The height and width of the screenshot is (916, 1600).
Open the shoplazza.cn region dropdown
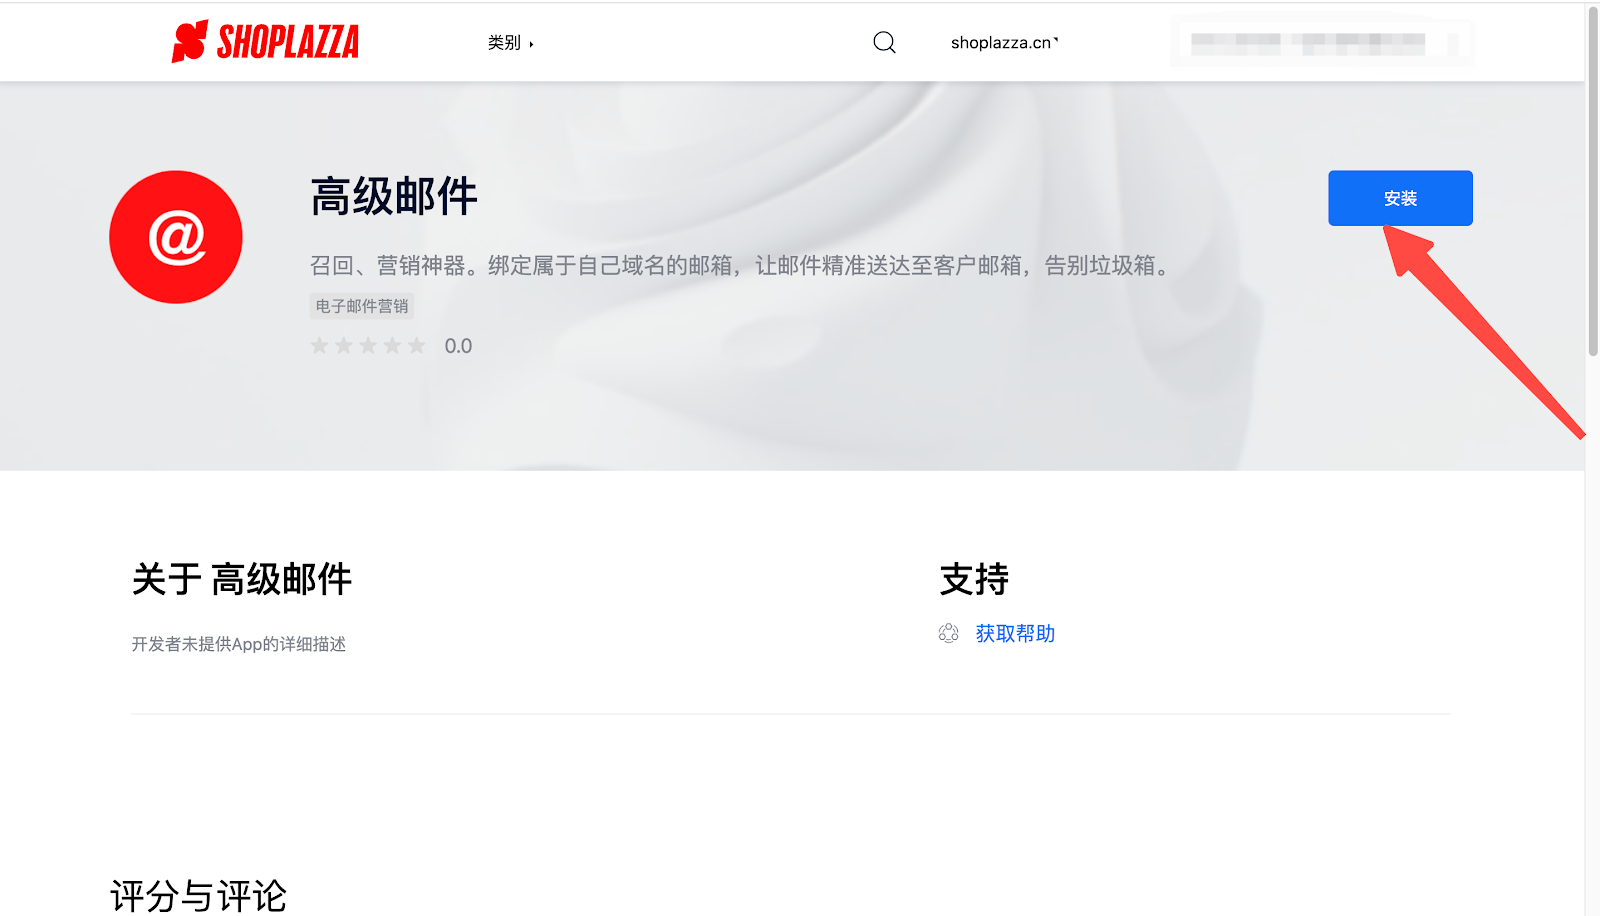tap(1004, 43)
